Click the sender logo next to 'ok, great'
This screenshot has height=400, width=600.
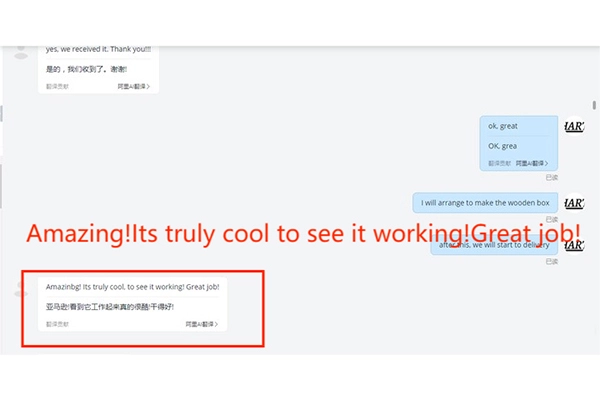point(574,127)
